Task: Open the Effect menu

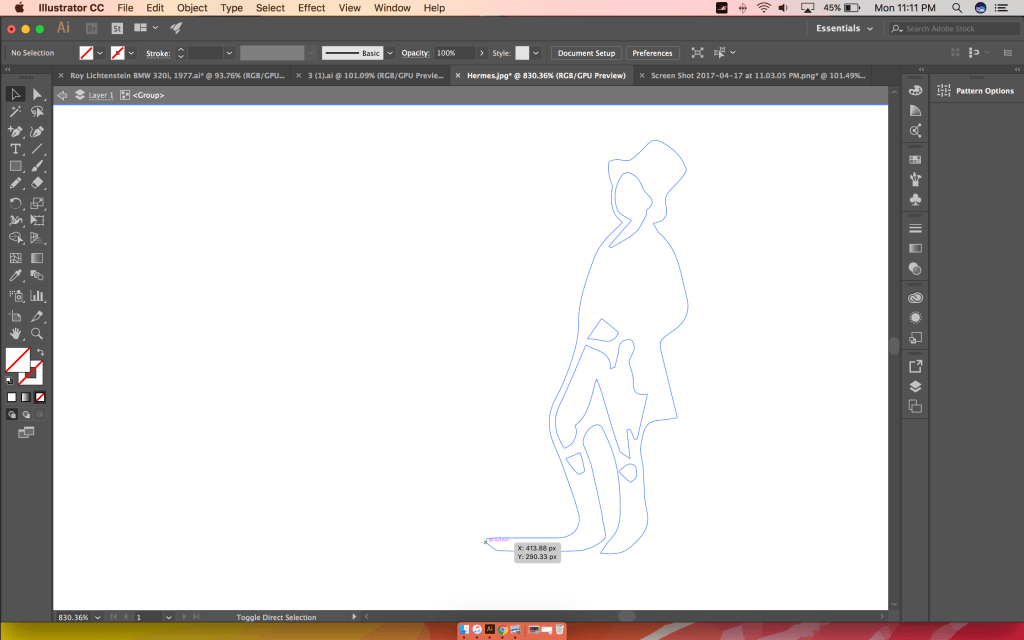Action: pyautogui.click(x=311, y=8)
